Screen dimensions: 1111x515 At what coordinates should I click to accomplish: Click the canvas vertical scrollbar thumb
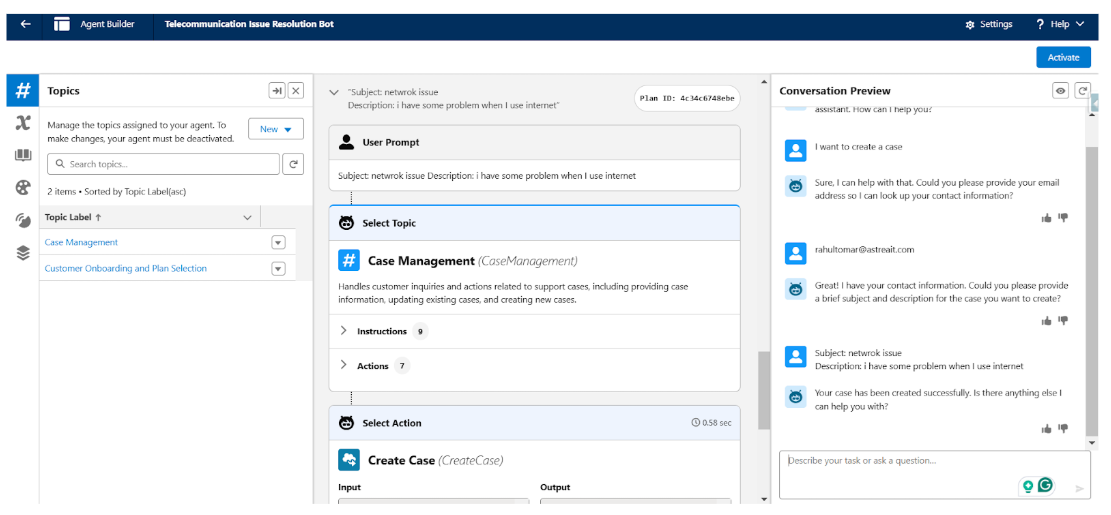[763, 390]
